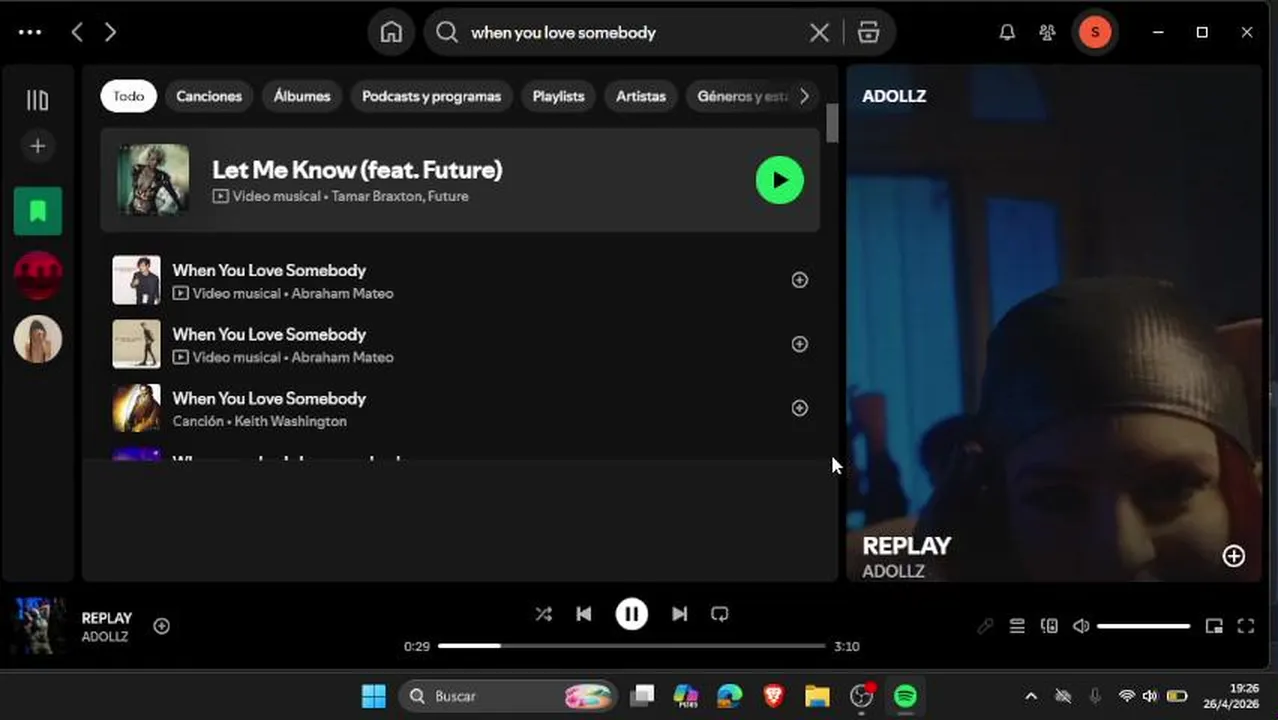Click the ADOLLZ header in the now-playing panel
The width and height of the screenshot is (1278, 720).
click(x=894, y=96)
